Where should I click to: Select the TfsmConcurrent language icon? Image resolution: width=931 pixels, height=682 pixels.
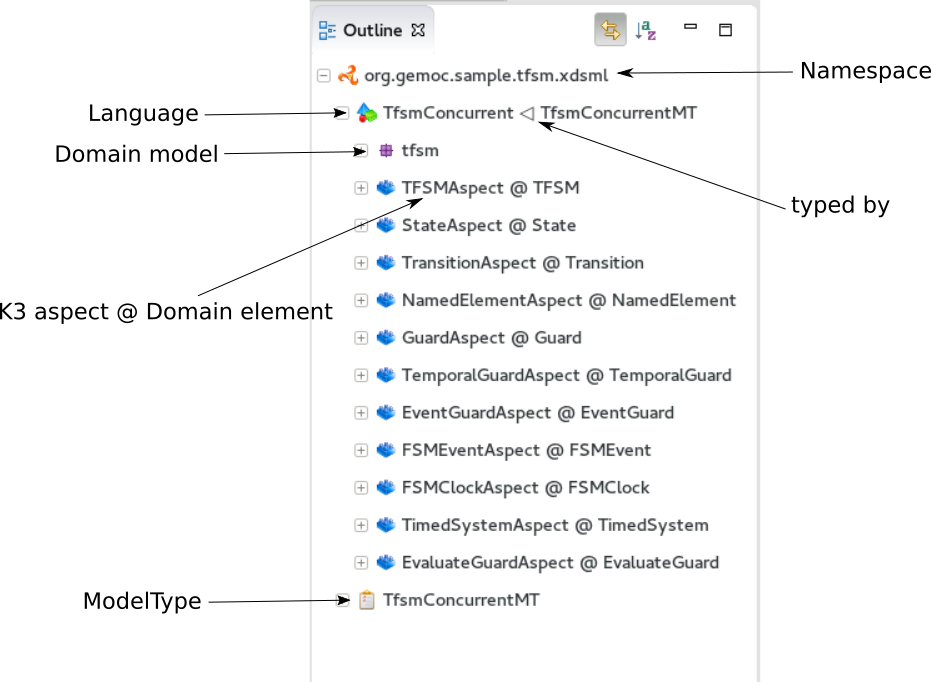366,112
